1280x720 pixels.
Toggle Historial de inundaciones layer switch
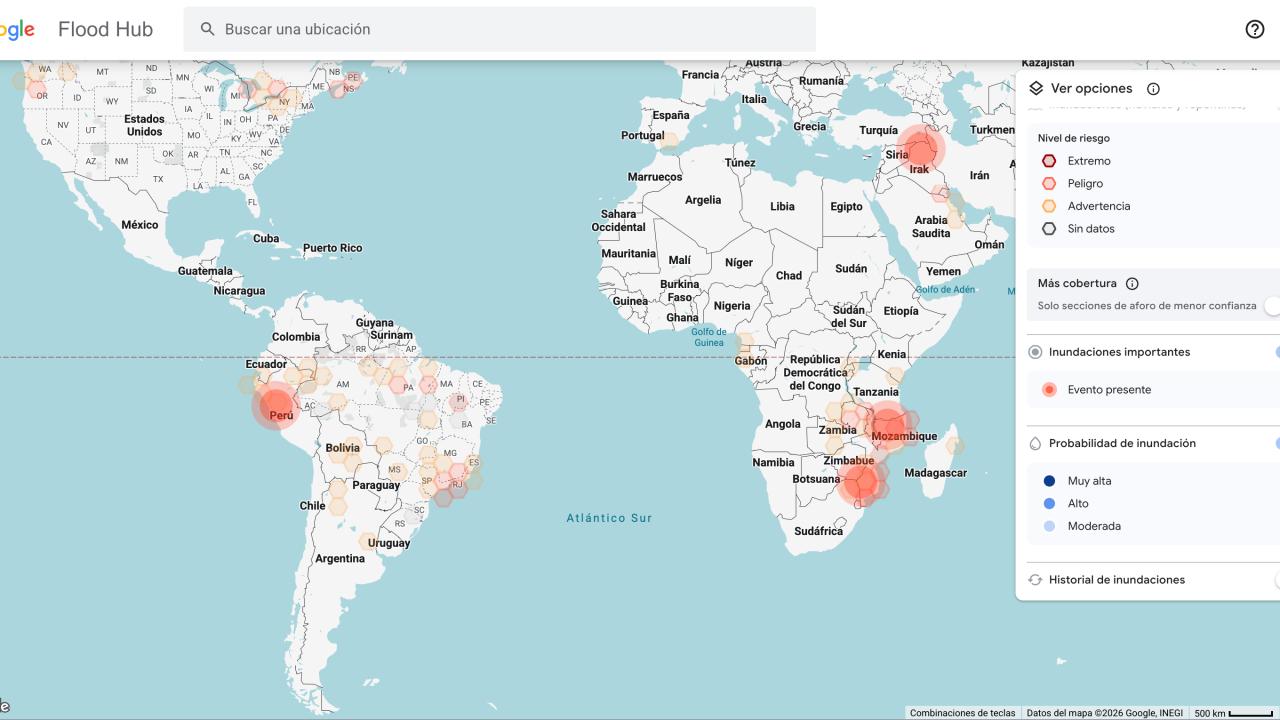(x=1275, y=580)
